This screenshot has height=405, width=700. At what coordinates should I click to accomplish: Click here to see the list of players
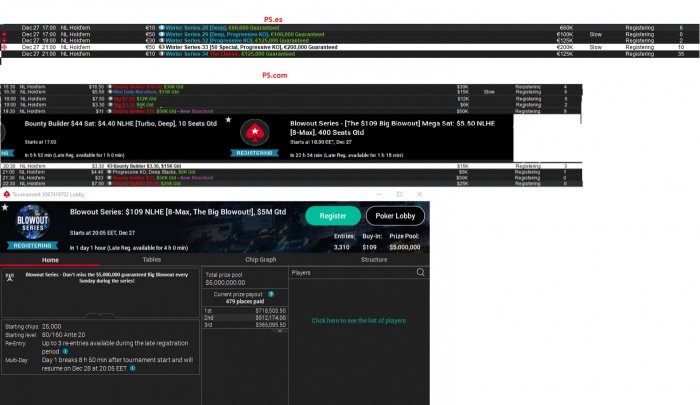(358, 321)
